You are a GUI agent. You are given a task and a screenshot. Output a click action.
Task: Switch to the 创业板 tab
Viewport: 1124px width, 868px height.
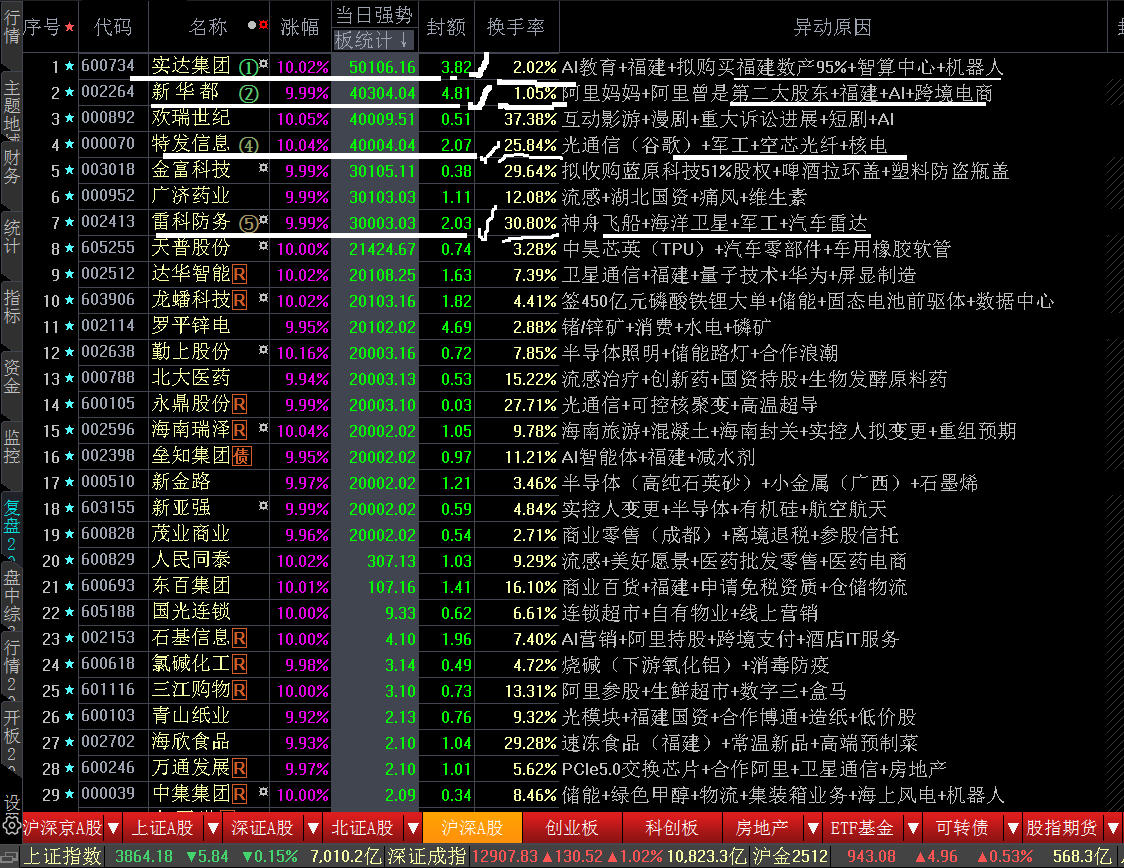(572, 828)
